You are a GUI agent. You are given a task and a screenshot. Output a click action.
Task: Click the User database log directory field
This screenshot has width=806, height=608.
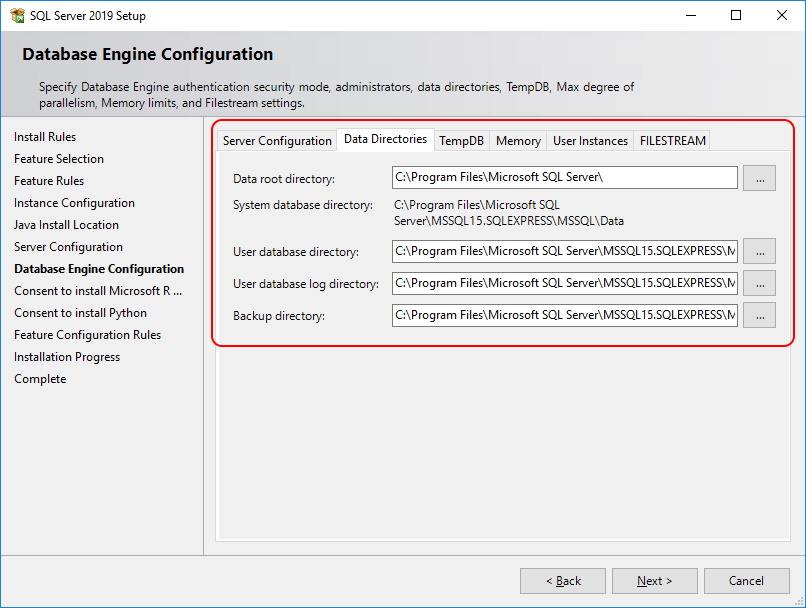tap(564, 283)
